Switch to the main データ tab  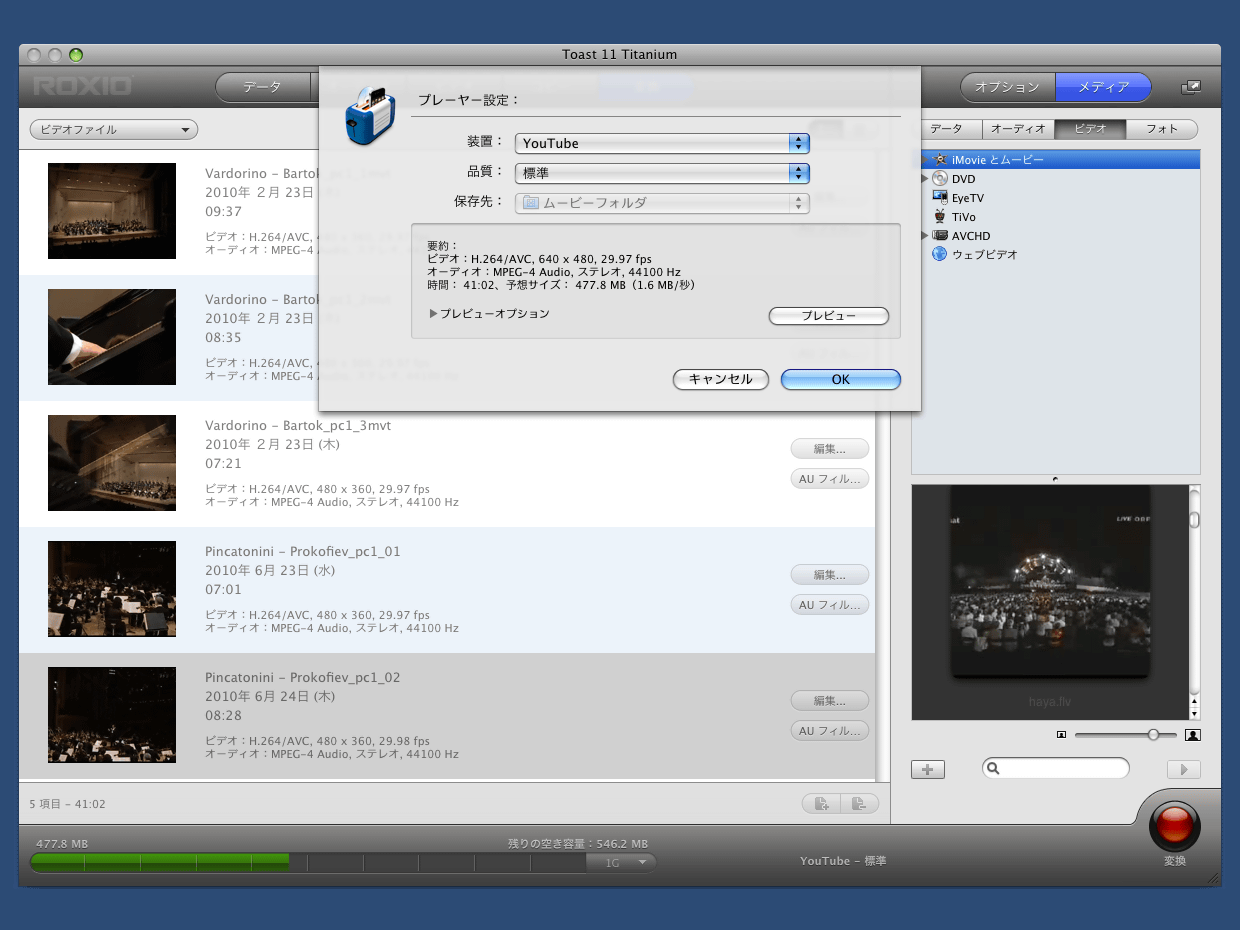pos(263,87)
